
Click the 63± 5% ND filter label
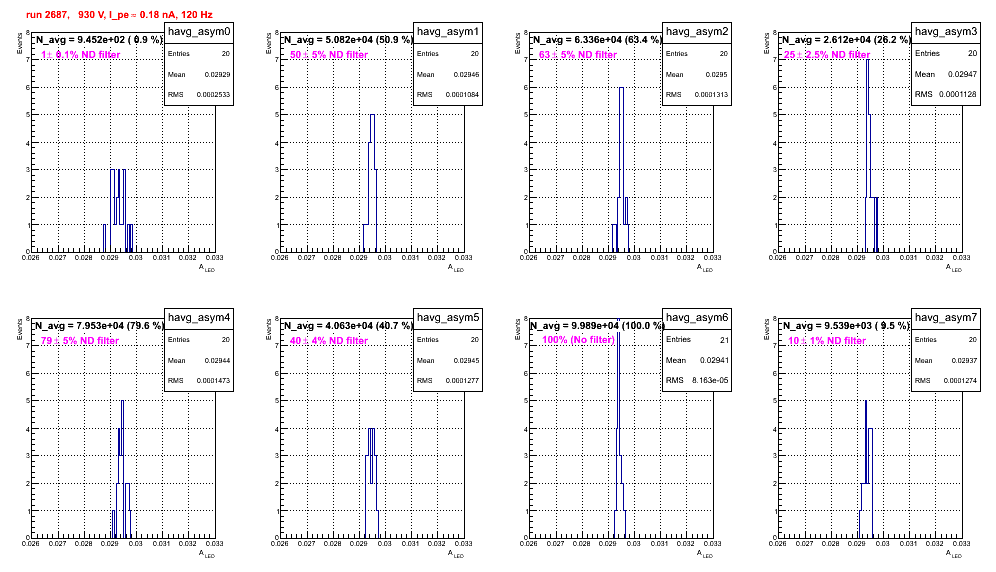tap(577, 55)
